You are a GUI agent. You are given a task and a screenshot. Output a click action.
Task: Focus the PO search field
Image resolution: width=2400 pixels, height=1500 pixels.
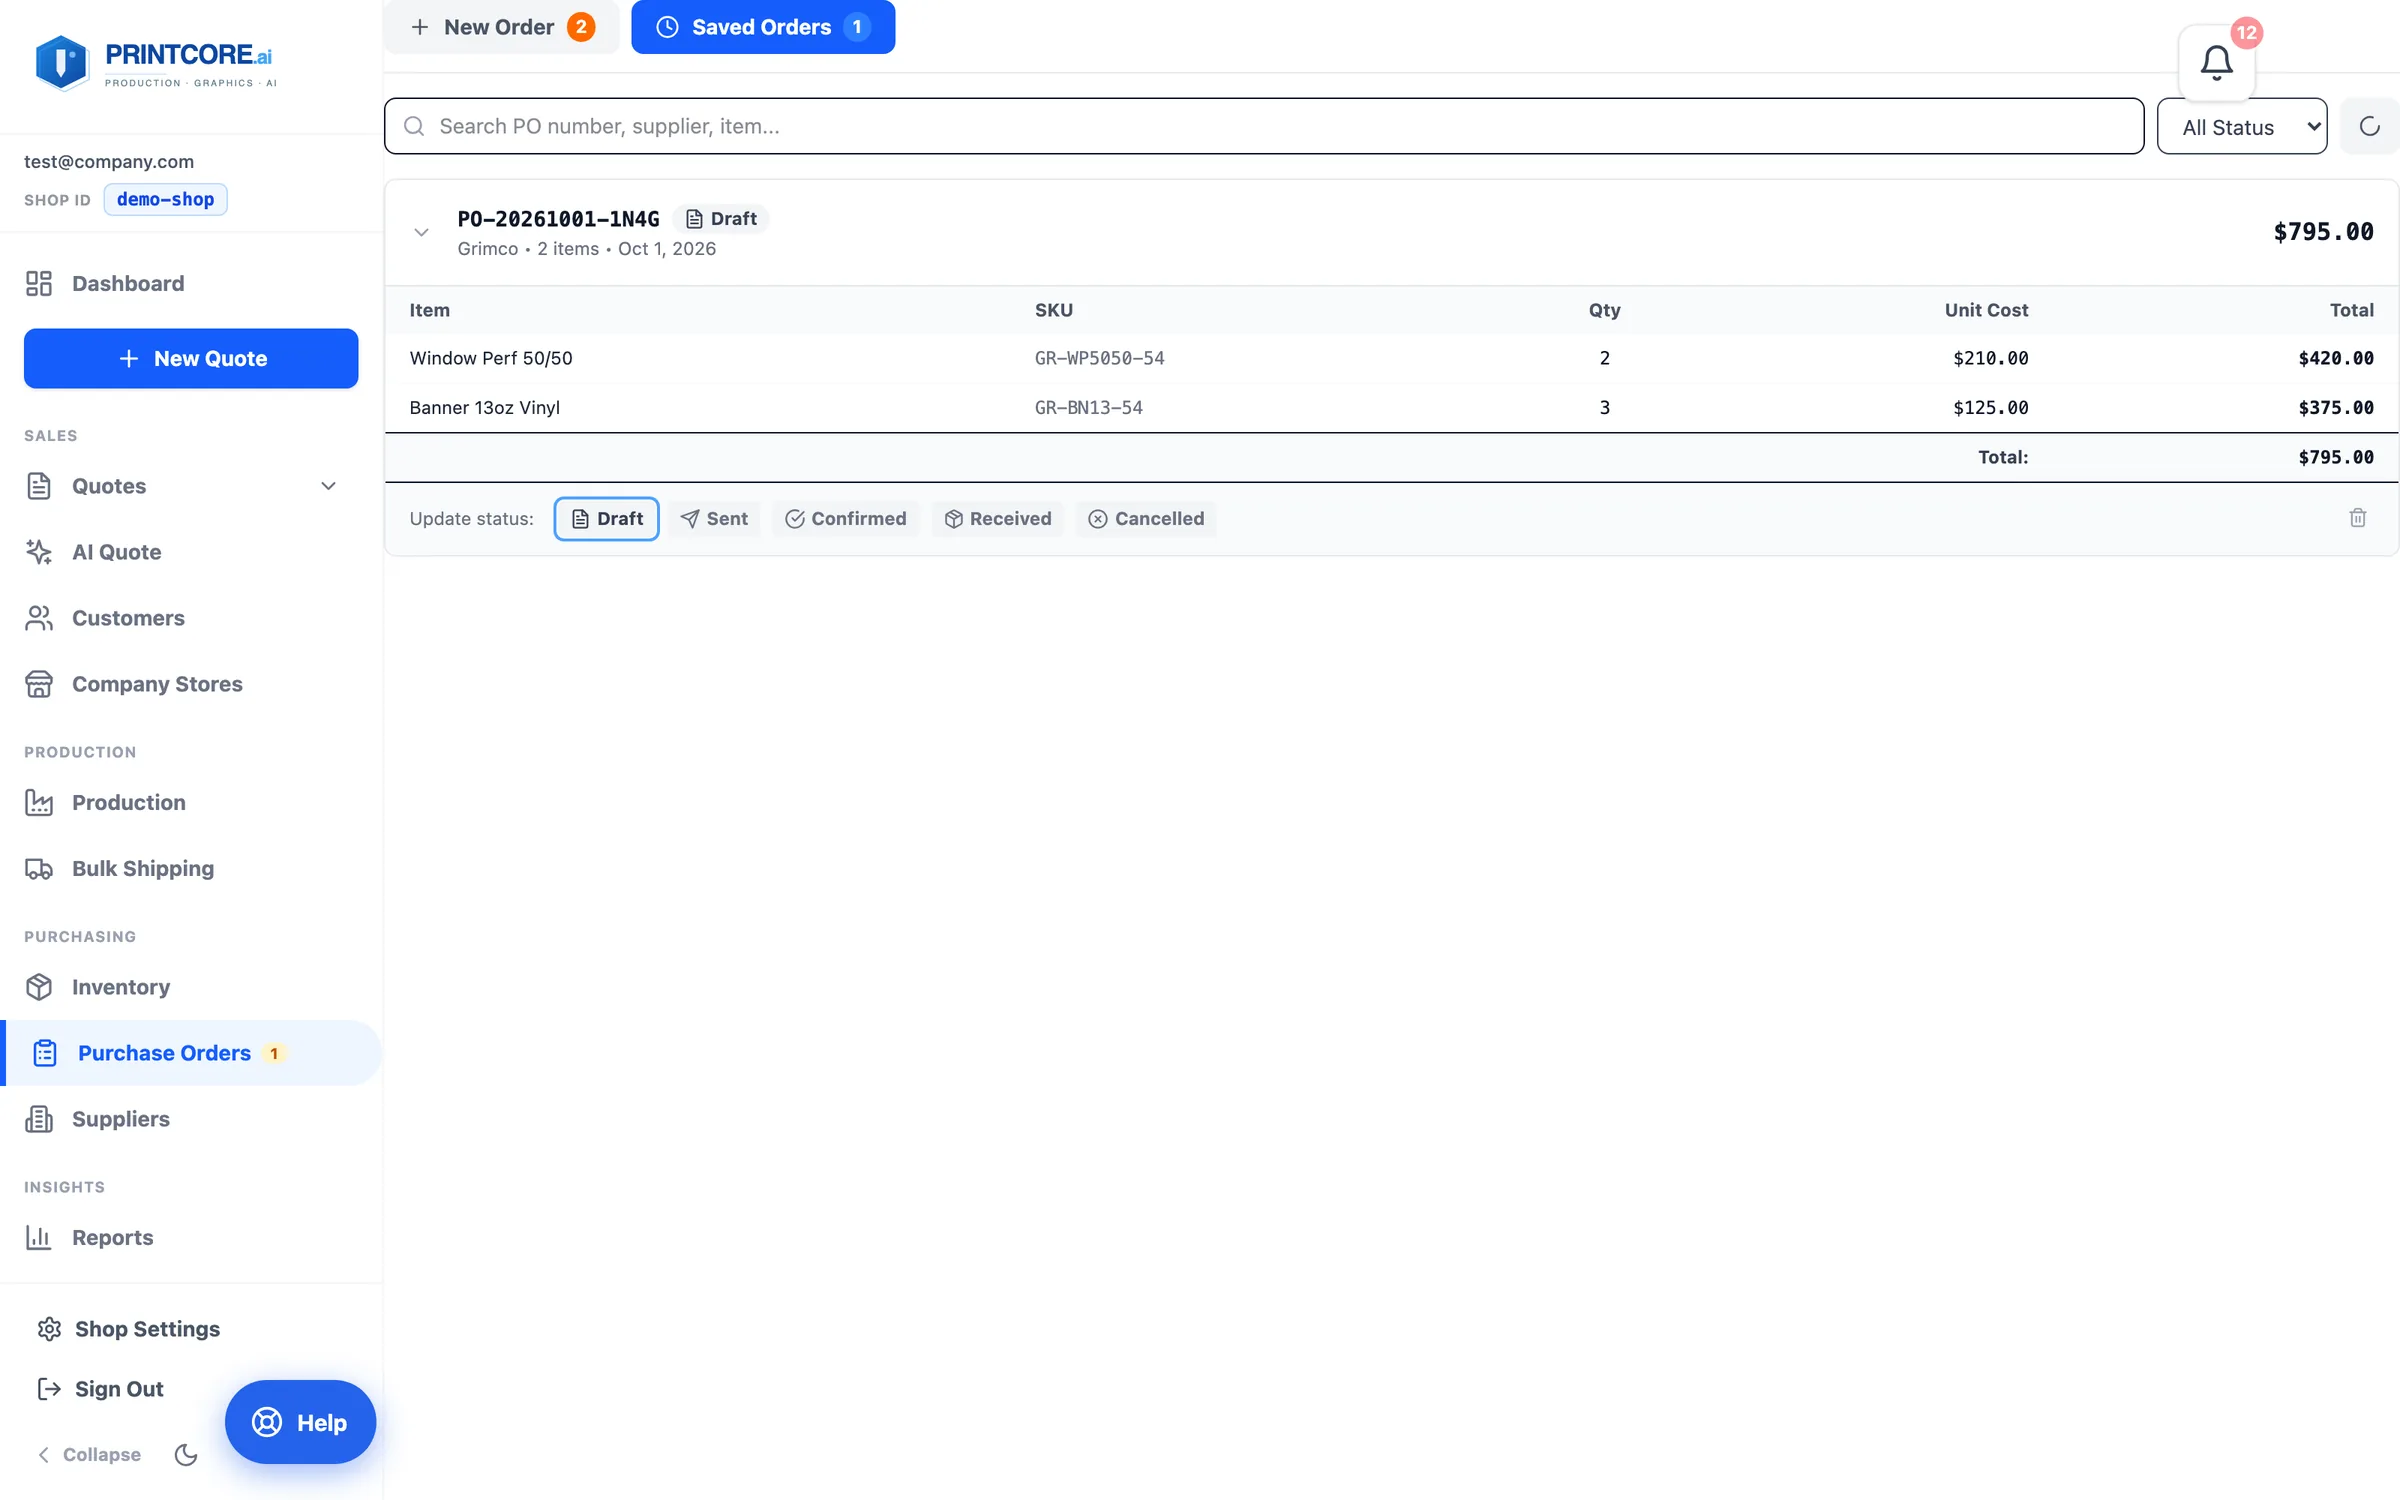1264,126
